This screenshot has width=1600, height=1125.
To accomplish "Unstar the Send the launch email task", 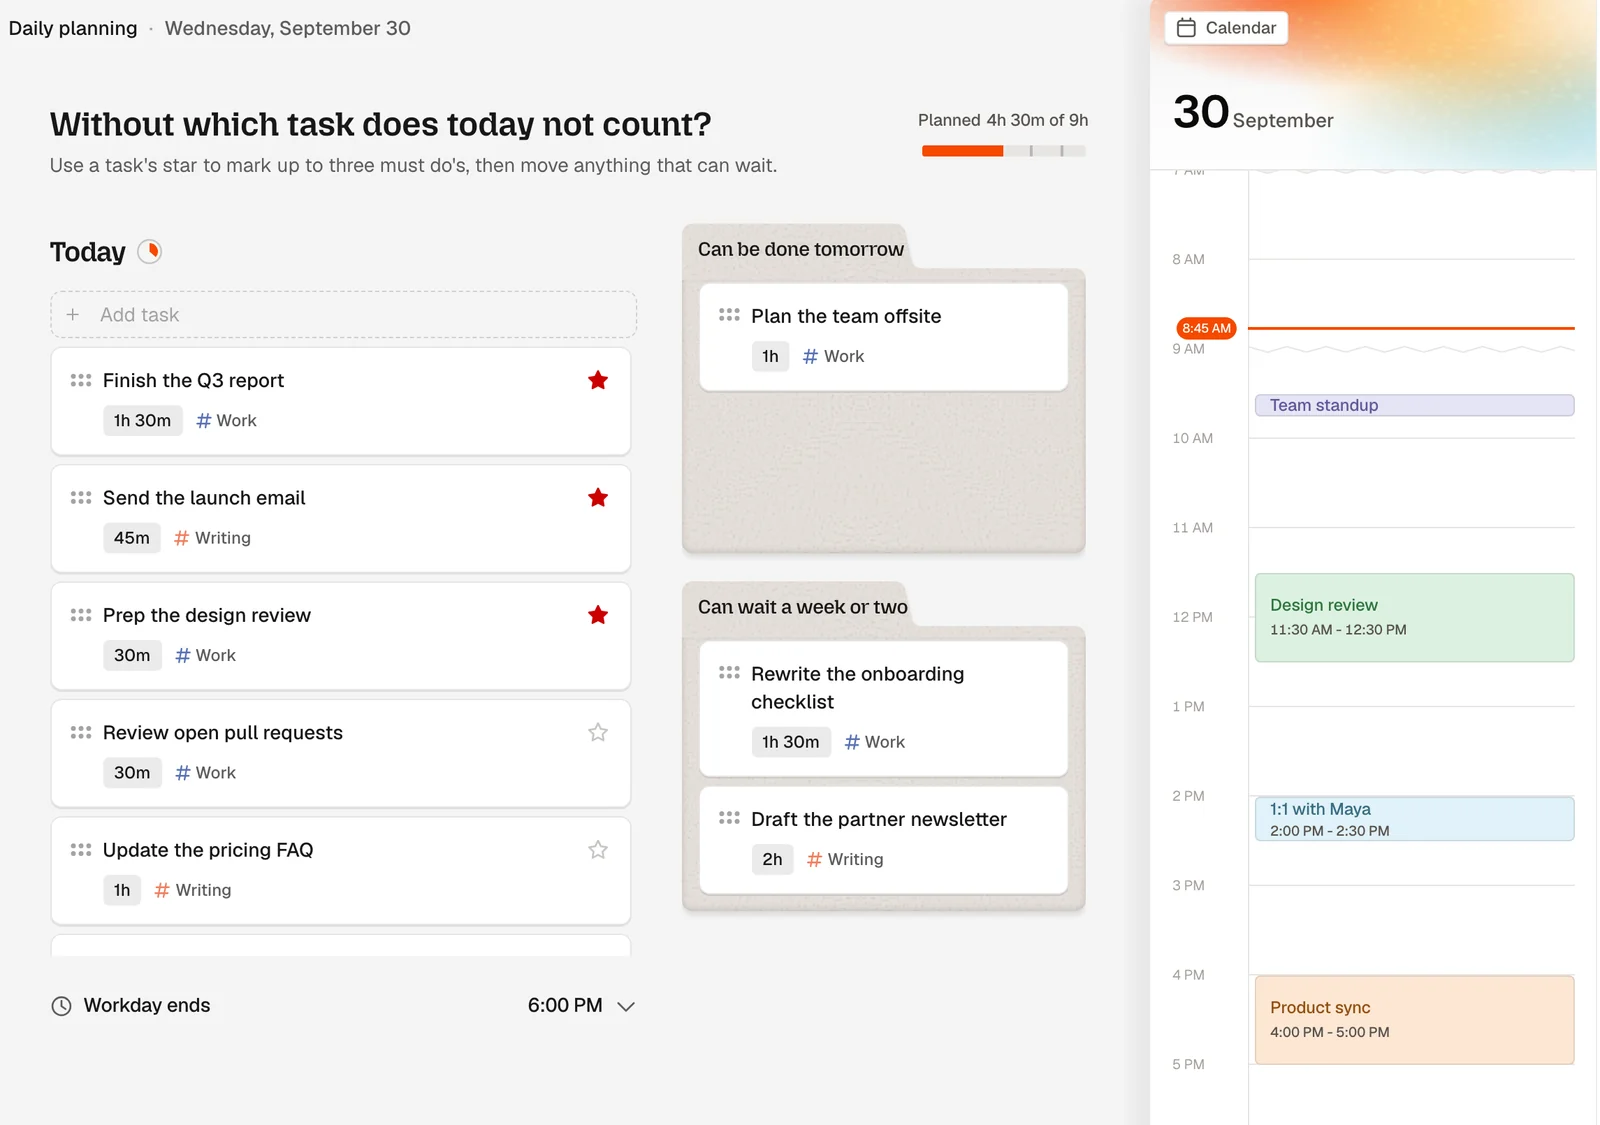I will pyautogui.click(x=598, y=497).
